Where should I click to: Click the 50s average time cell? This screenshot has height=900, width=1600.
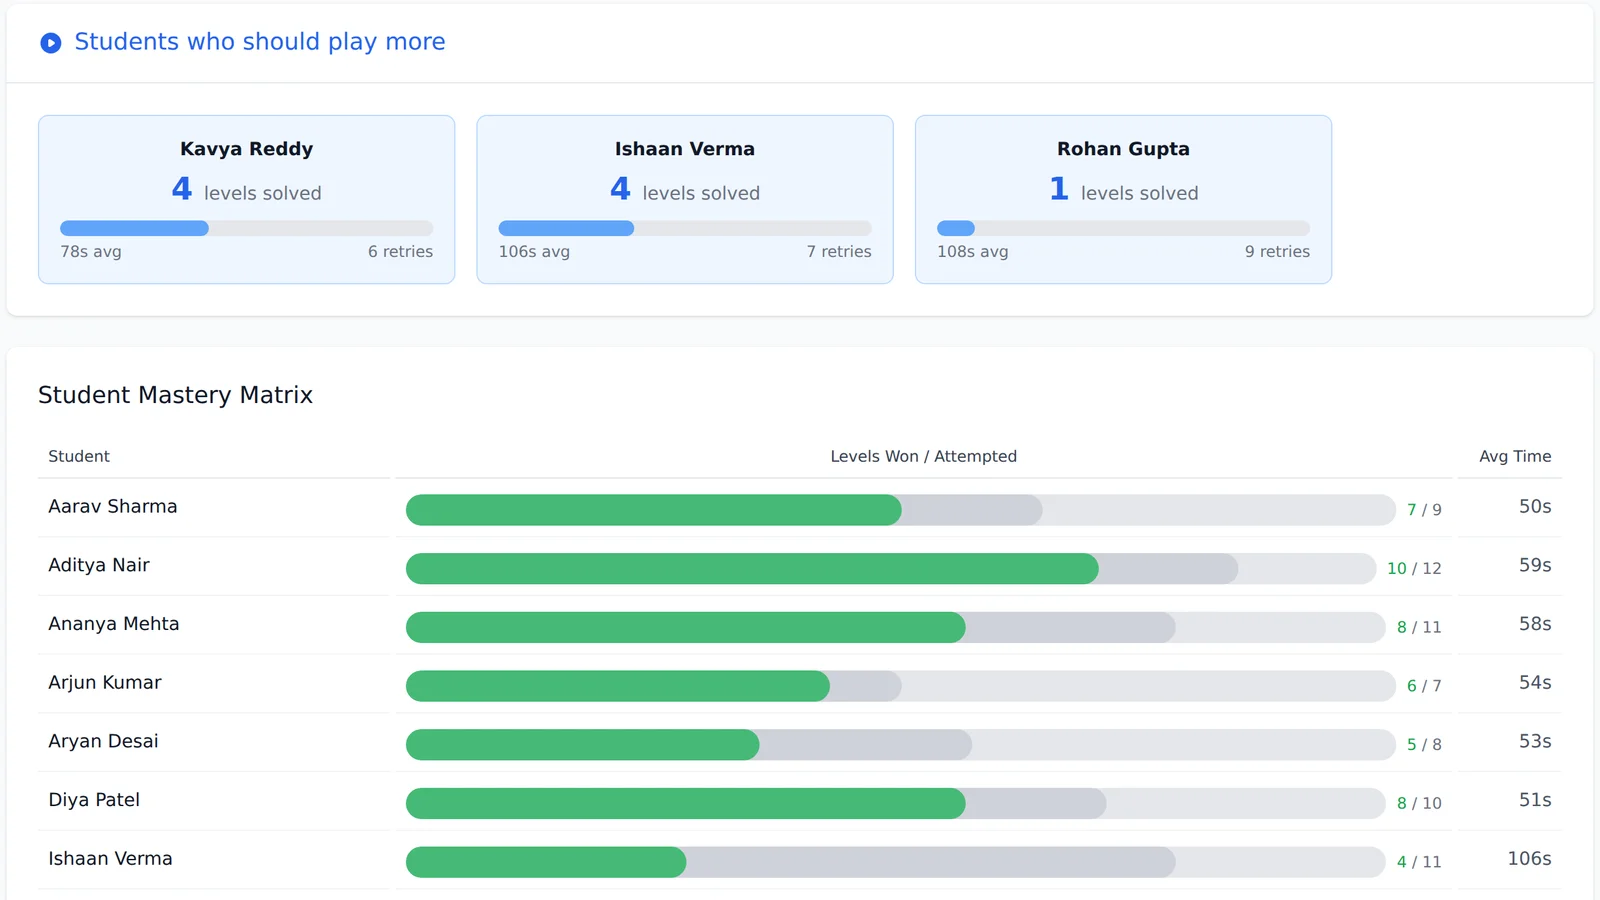pyautogui.click(x=1535, y=506)
